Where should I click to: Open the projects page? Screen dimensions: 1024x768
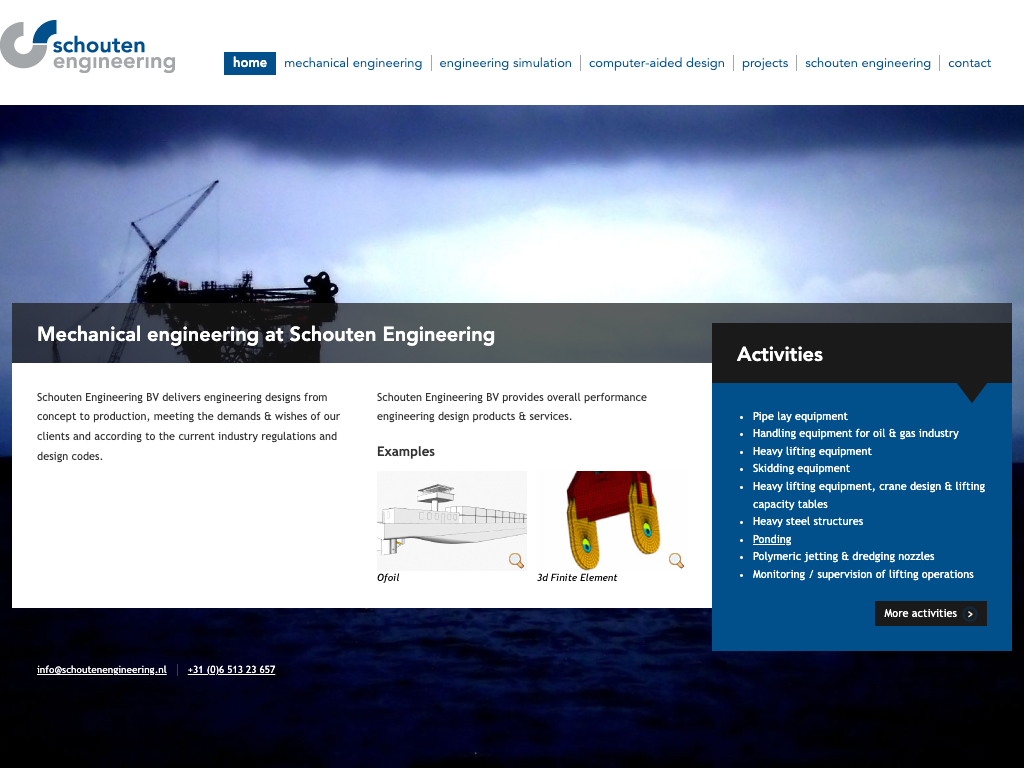[765, 63]
